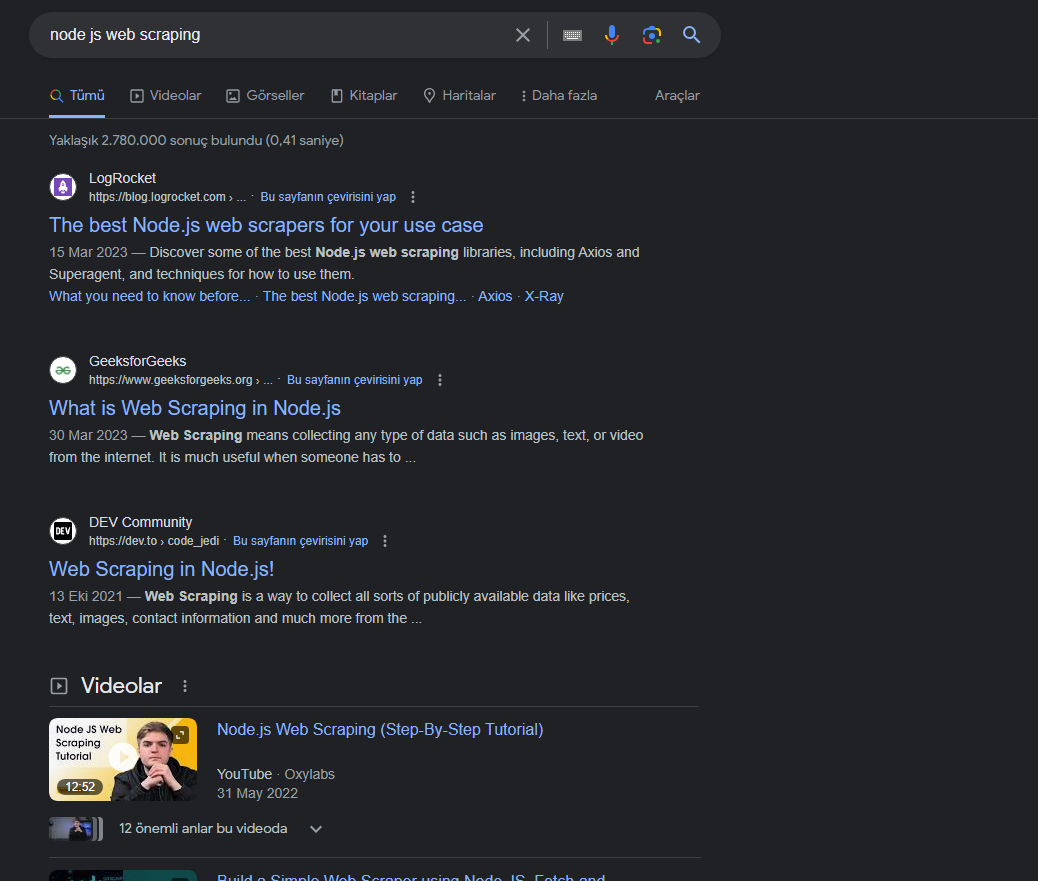Click the https://dev.to › code_jedi URL text

[x=154, y=541]
